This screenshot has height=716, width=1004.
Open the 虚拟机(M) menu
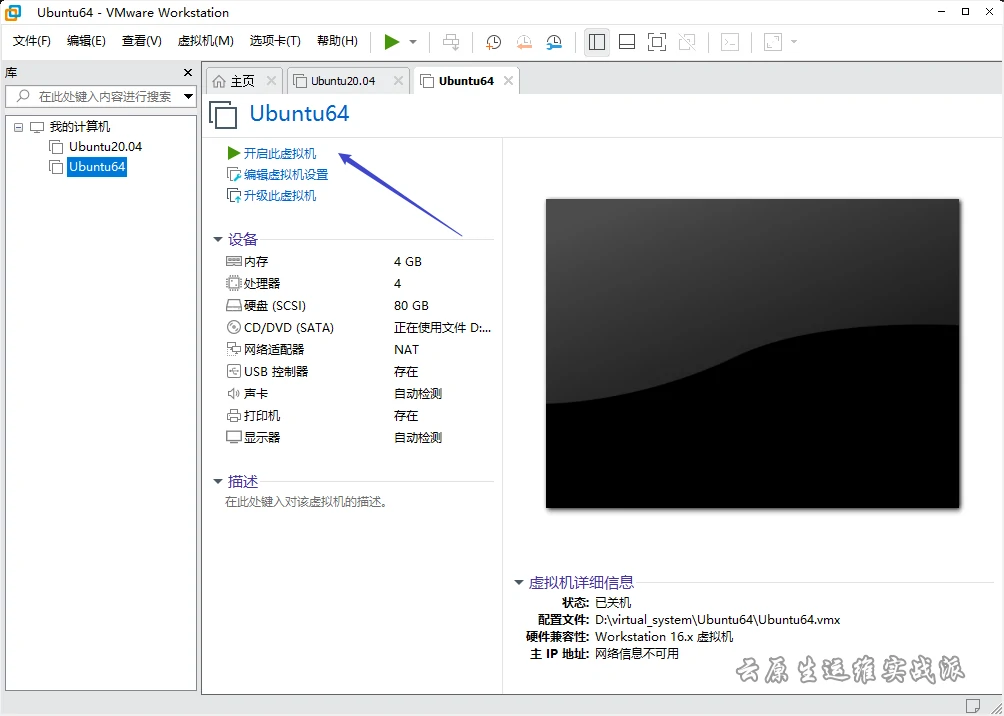(206, 41)
